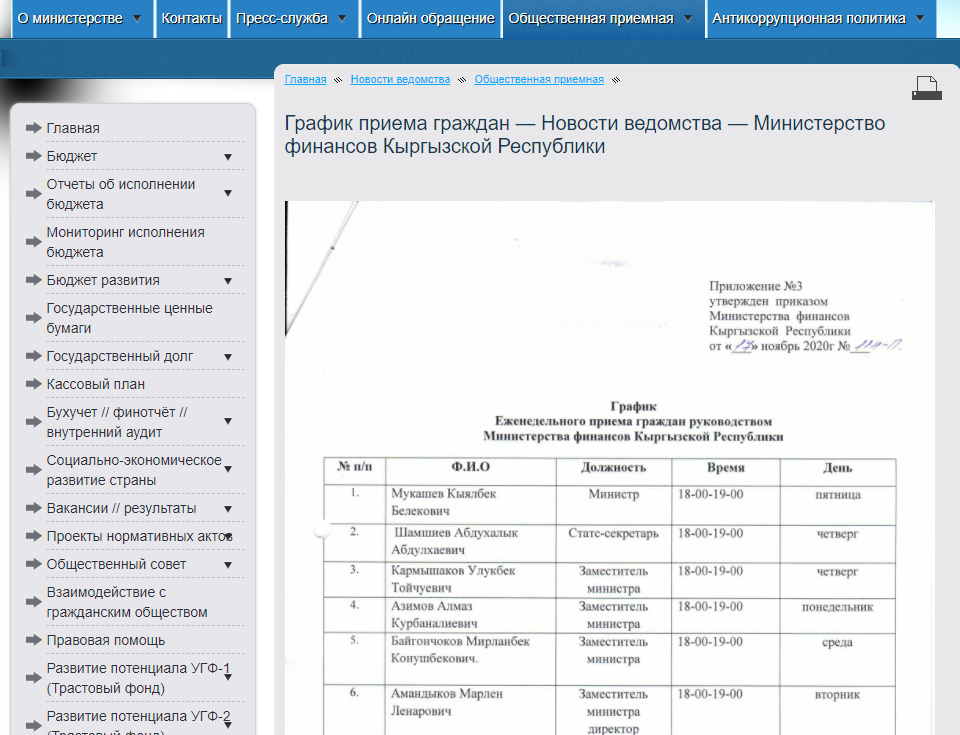Click the arrow icon beside Проекты нормативных актов
This screenshot has height=735, width=960.
coord(32,537)
